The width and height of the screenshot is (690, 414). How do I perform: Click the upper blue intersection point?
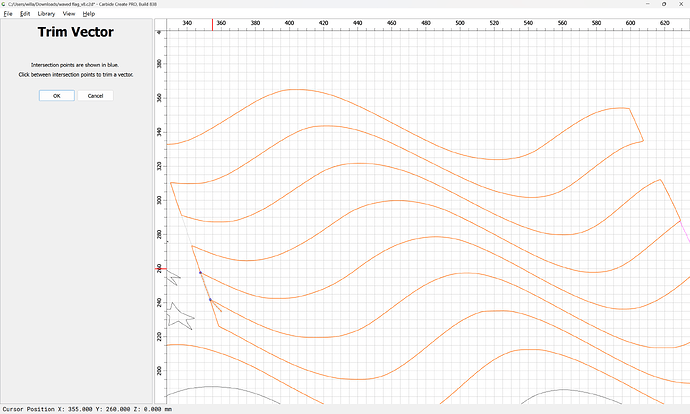200,272
